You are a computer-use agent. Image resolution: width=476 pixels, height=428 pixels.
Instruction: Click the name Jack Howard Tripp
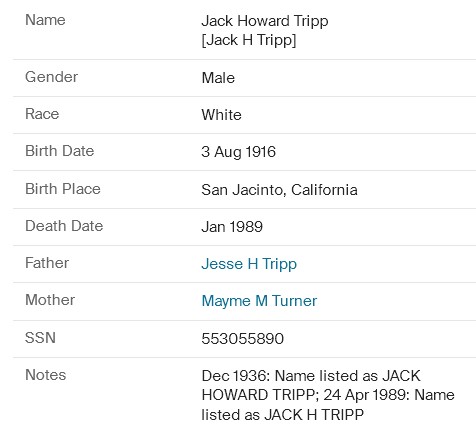point(265,21)
